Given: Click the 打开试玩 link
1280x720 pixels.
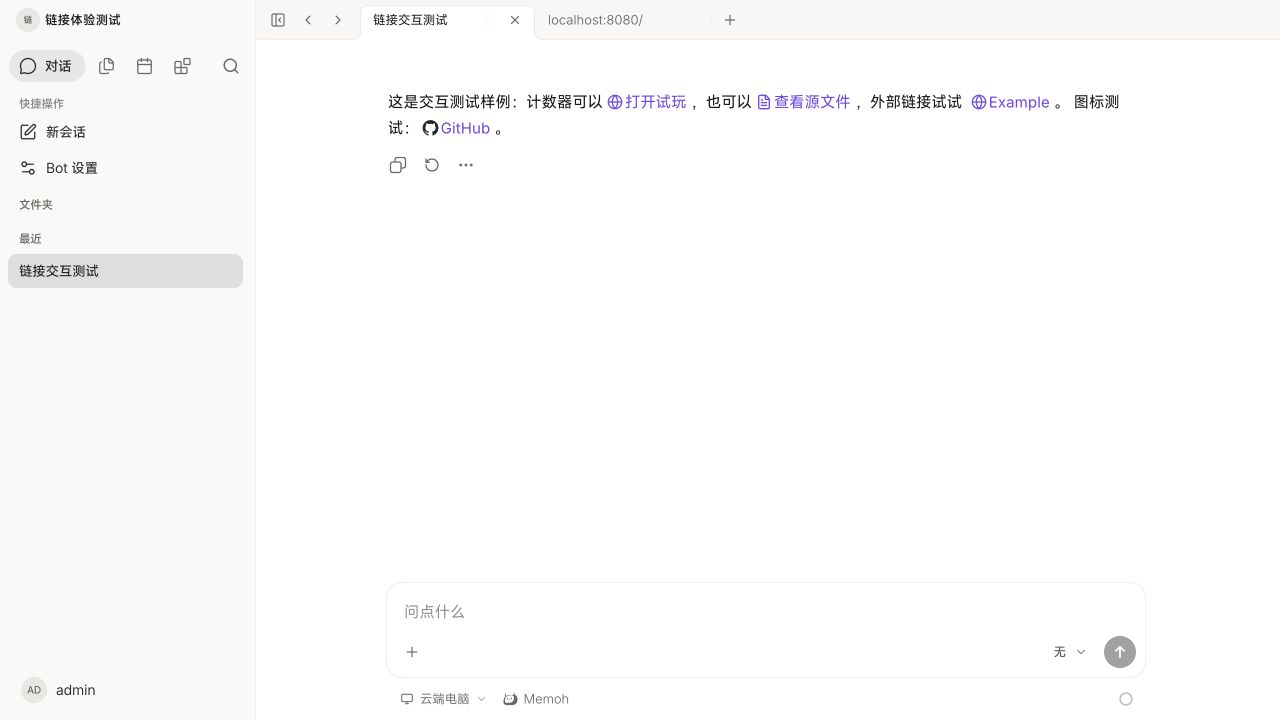Looking at the screenshot, I should pyautogui.click(x=647, y=102).
